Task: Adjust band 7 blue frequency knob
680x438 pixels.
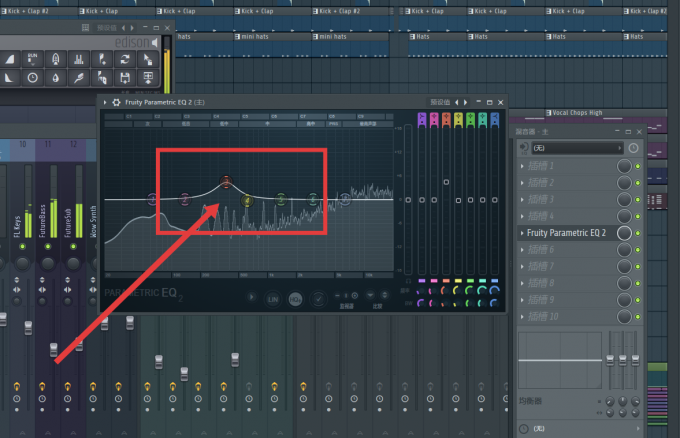Action: [494, 291]
